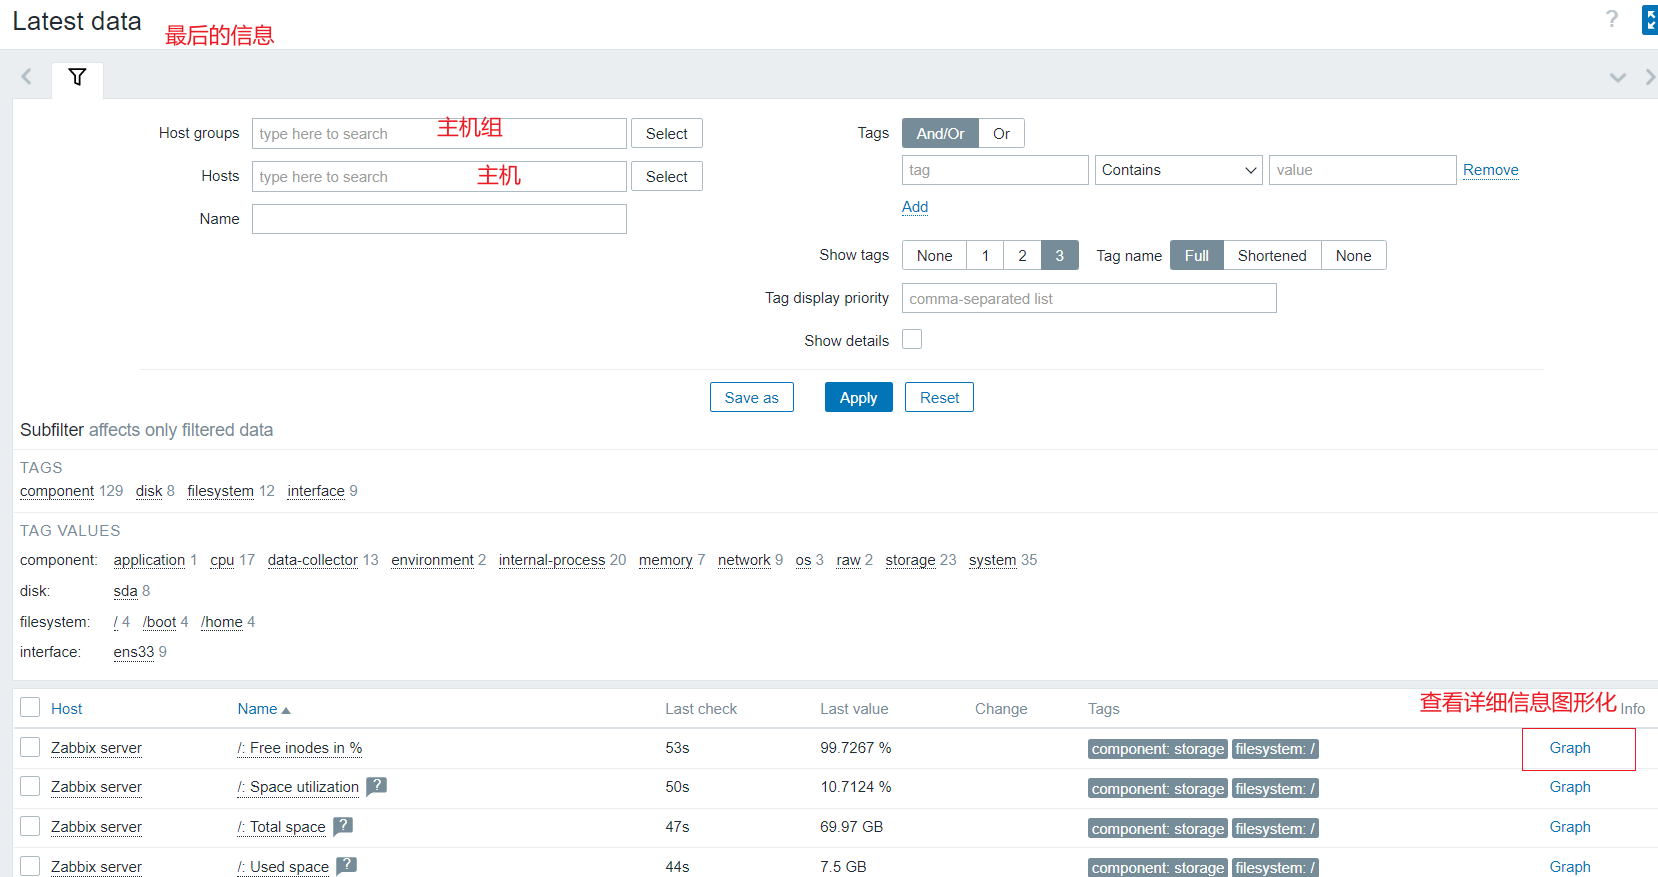Set Show tags to 2
The image size is (1658, 877).
click(1022, 255)
